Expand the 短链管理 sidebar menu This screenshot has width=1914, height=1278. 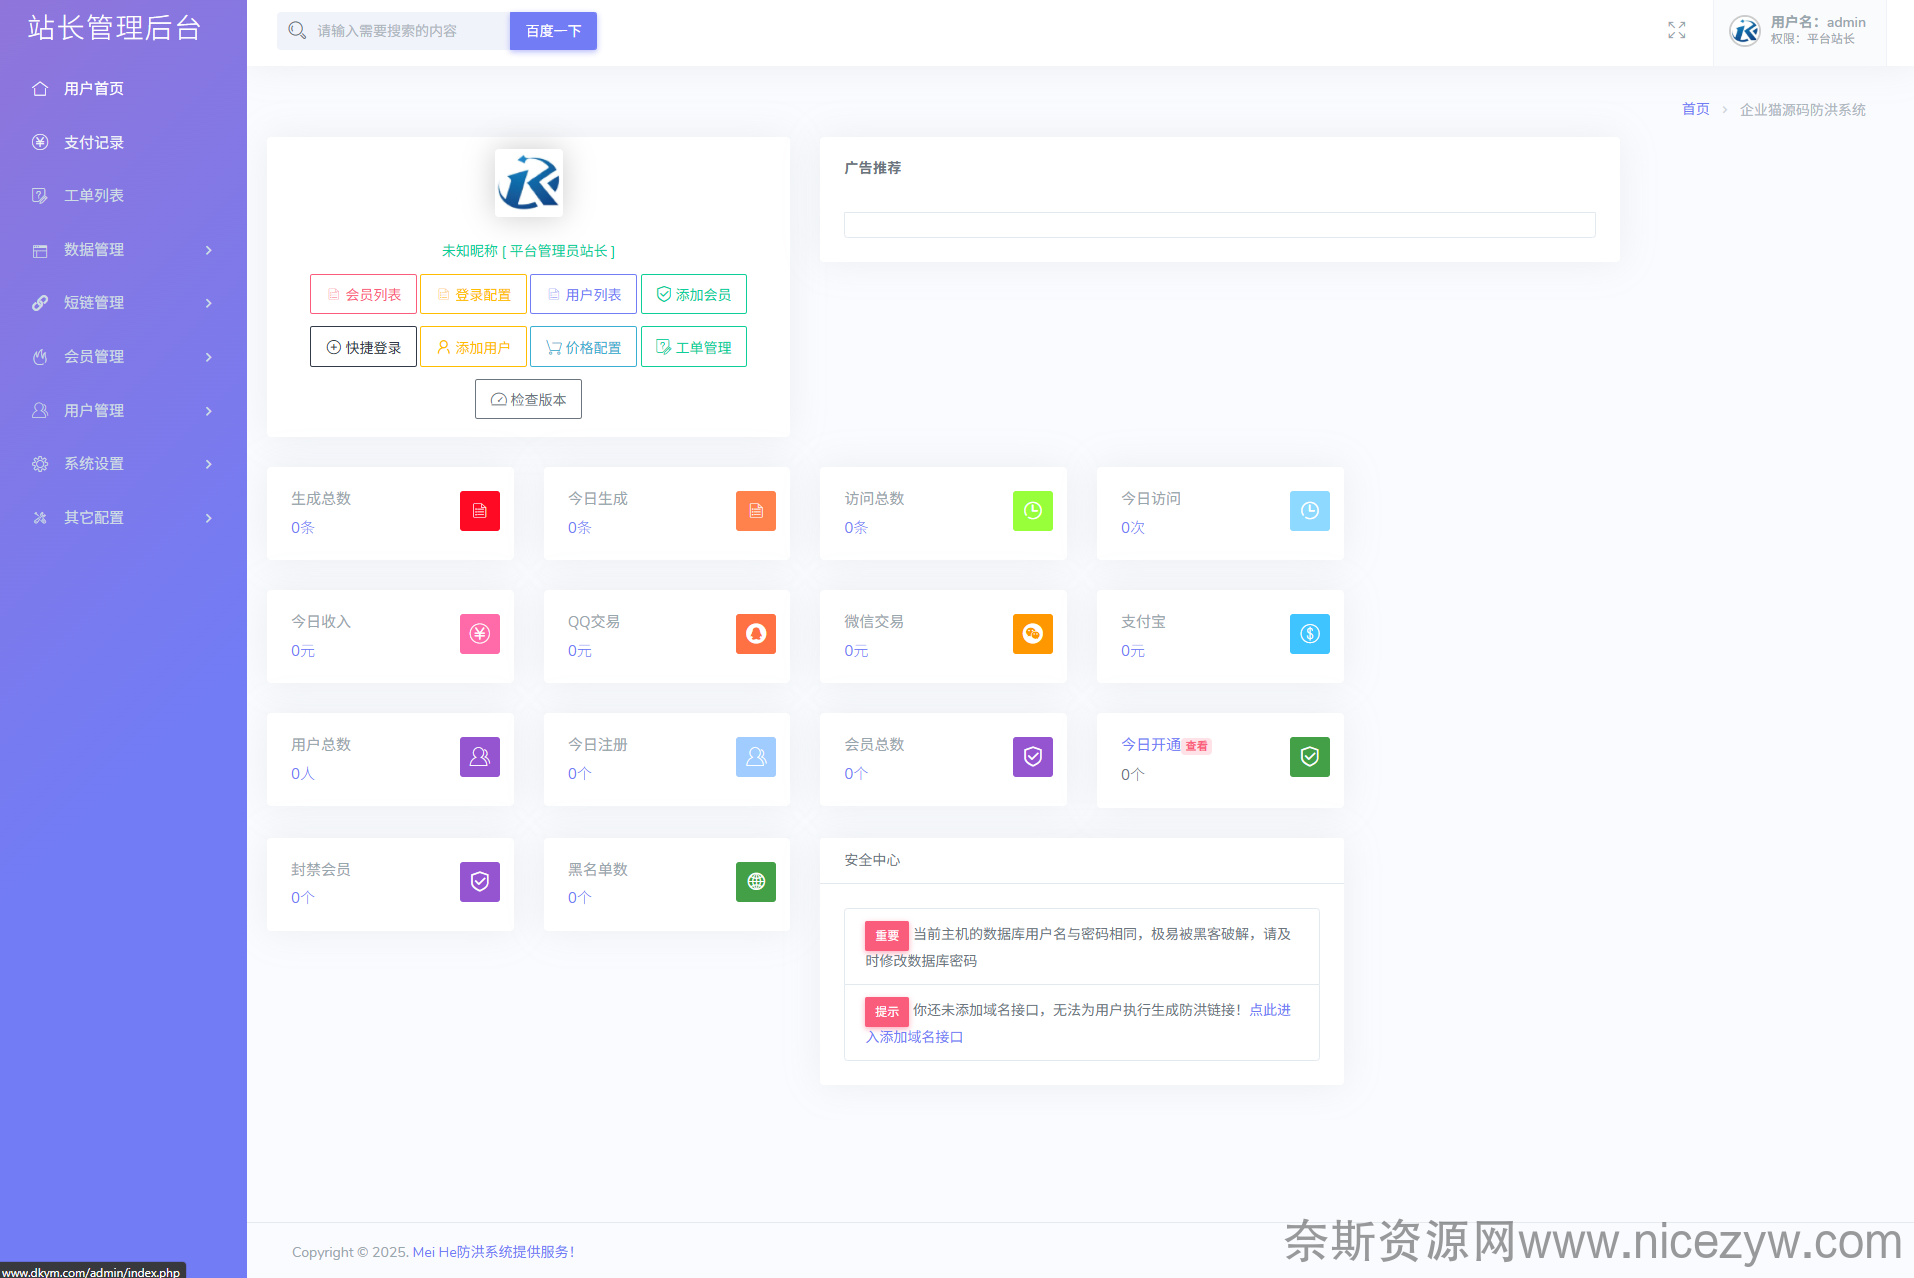(x=123, y=303)
